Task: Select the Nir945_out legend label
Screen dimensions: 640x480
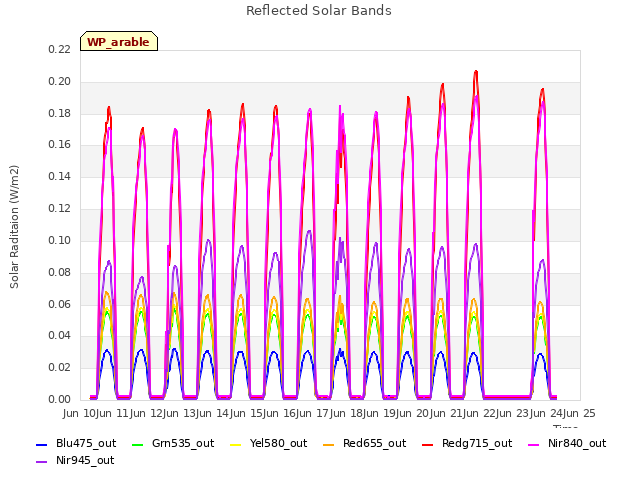Action: (x=85, y=461)
